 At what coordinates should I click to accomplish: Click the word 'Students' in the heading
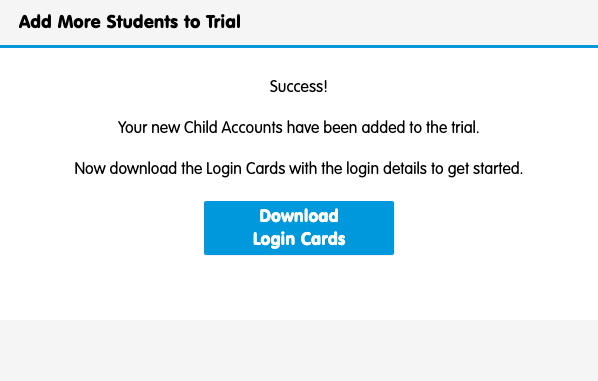[143, 22]
